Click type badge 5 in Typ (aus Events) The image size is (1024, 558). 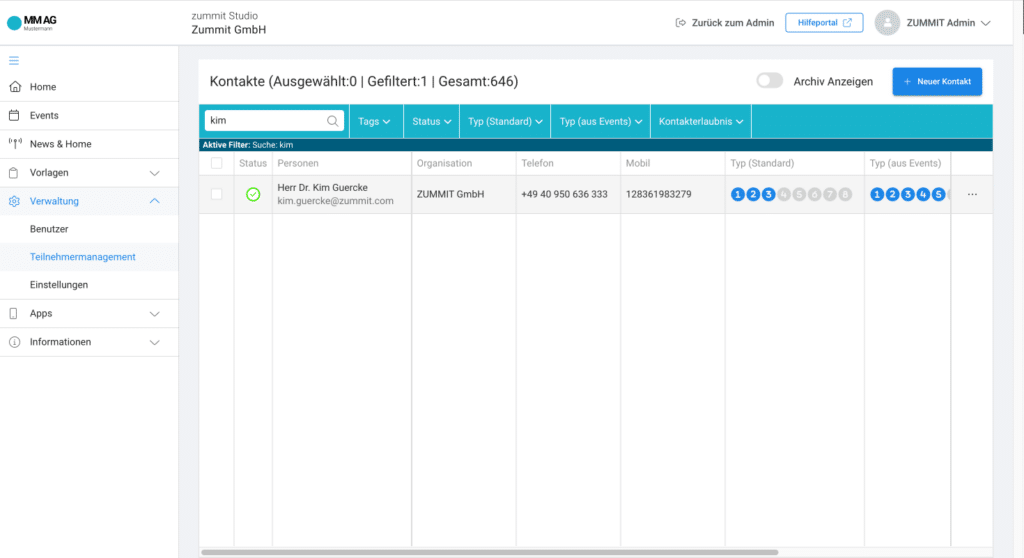938,194
